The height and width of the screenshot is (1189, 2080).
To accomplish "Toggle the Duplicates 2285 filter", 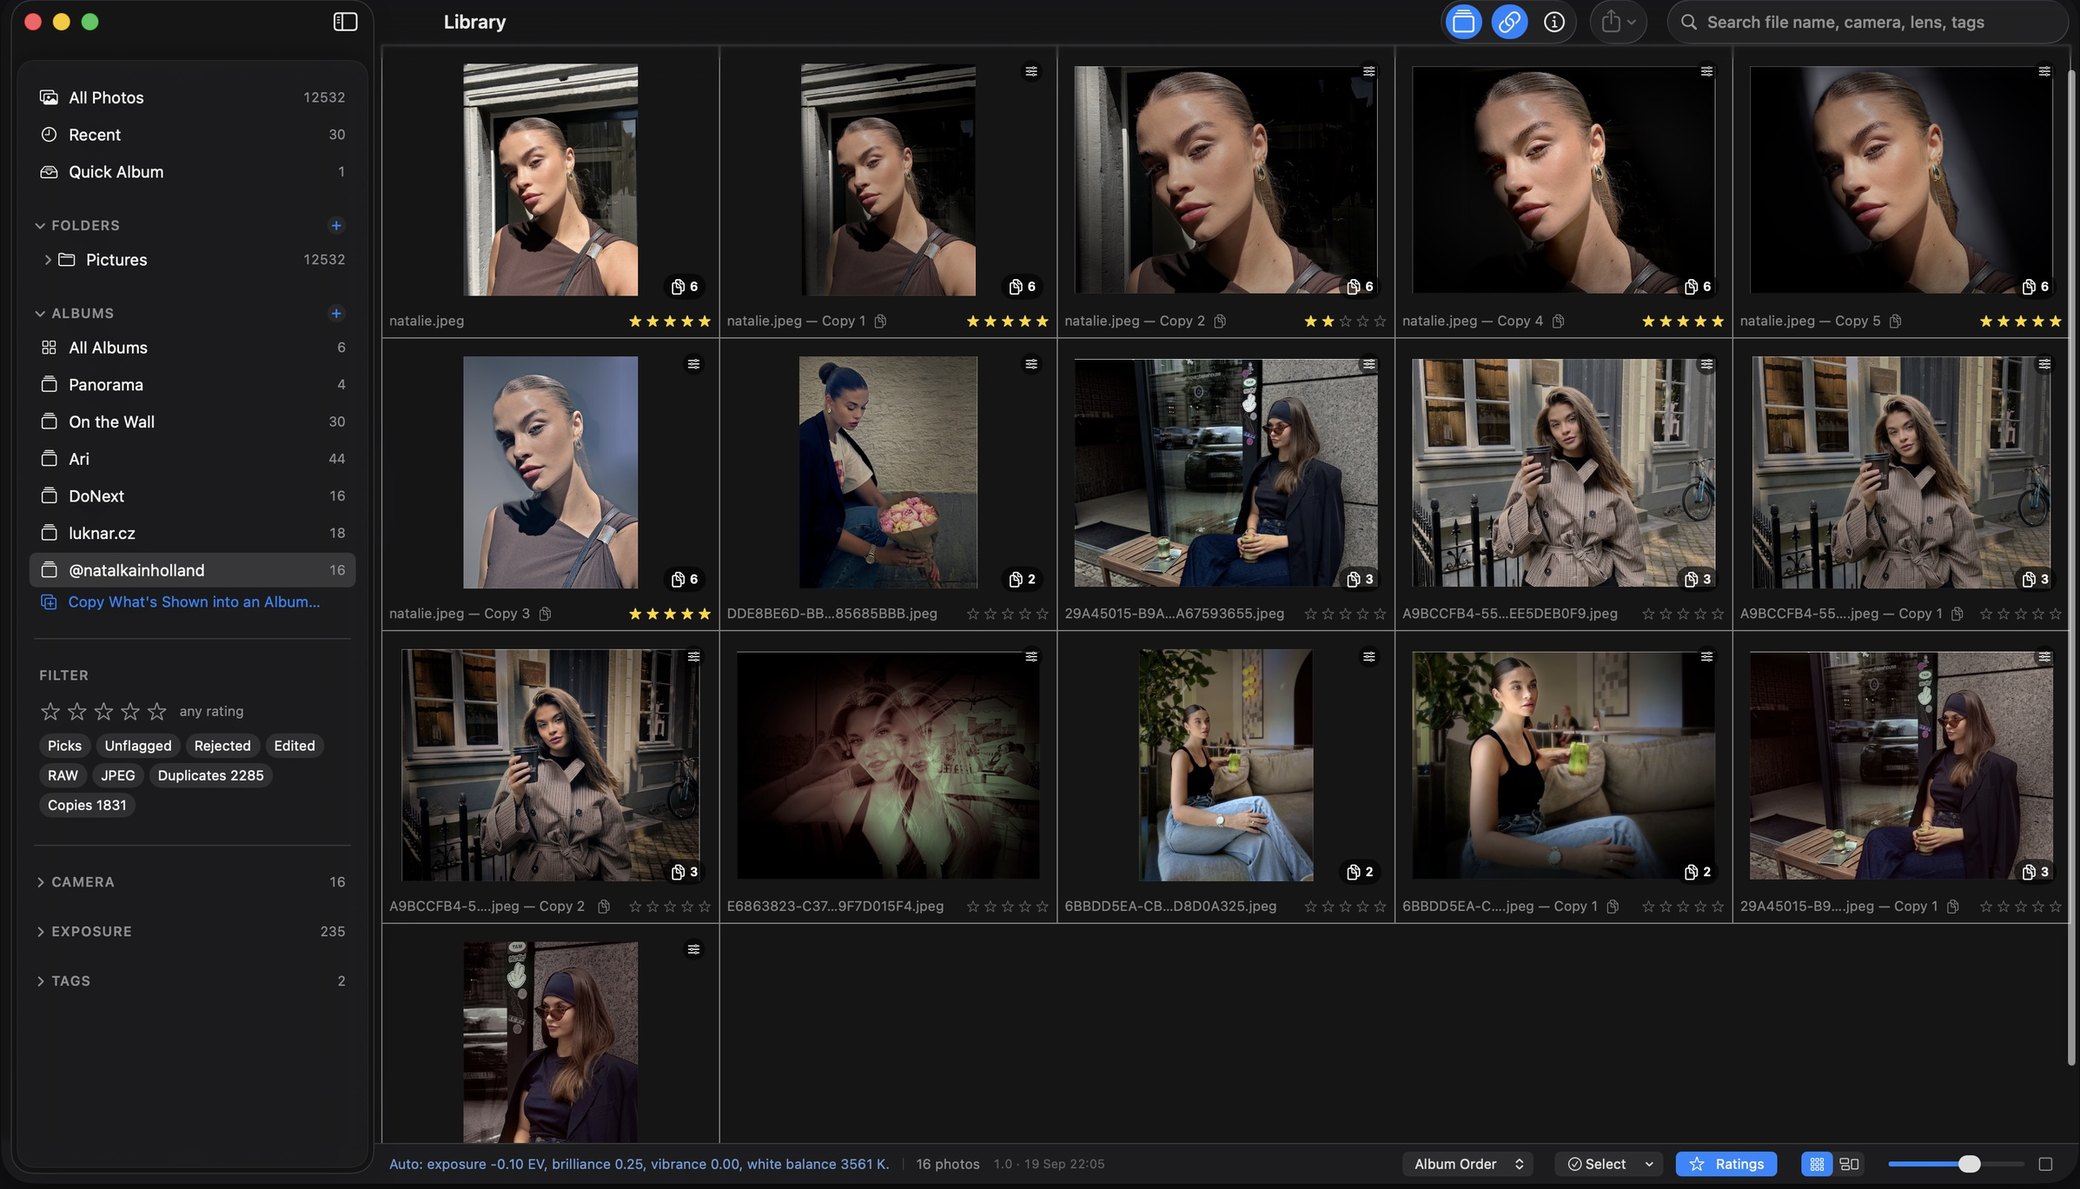I will (211, 776).
